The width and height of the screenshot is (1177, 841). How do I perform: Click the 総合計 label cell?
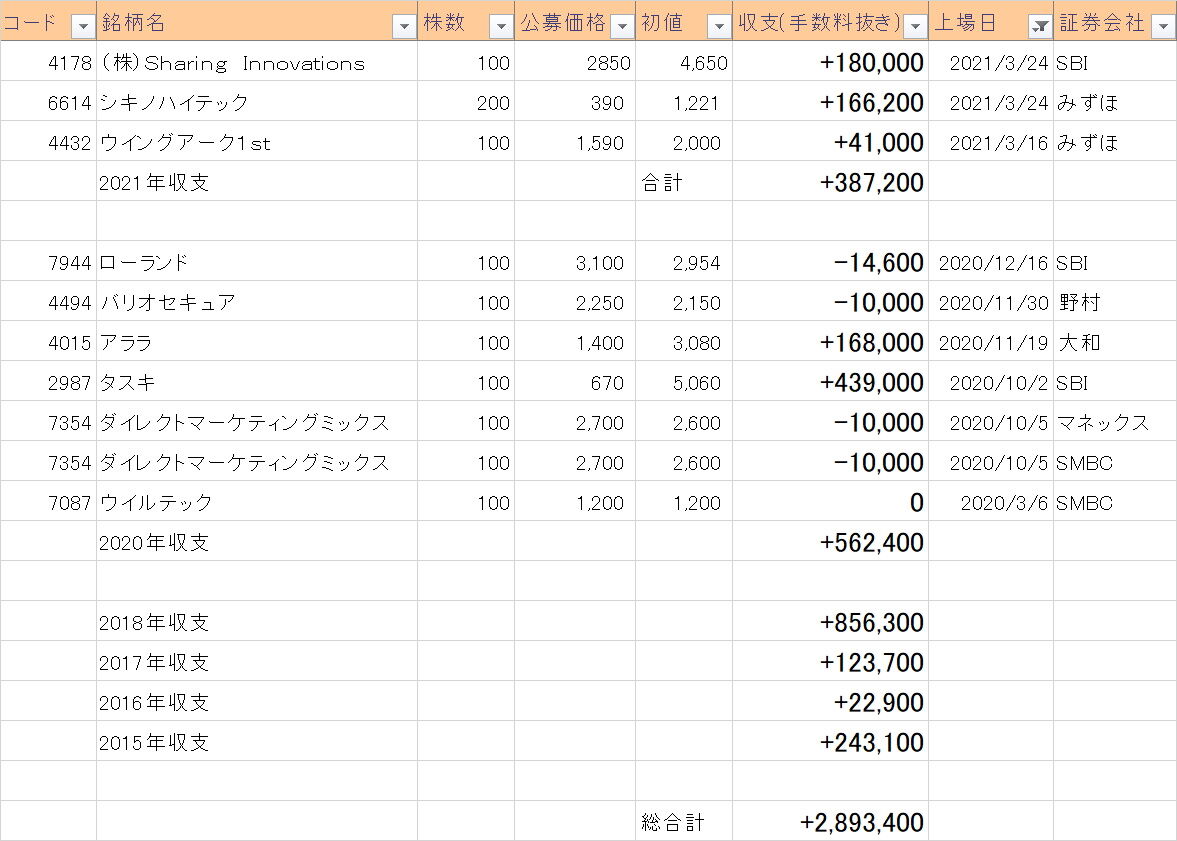pos(684,821)
